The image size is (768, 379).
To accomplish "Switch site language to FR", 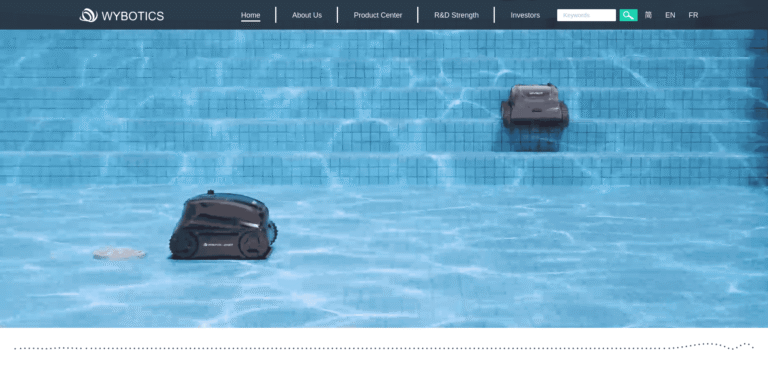I will click(x=693, y=15).
